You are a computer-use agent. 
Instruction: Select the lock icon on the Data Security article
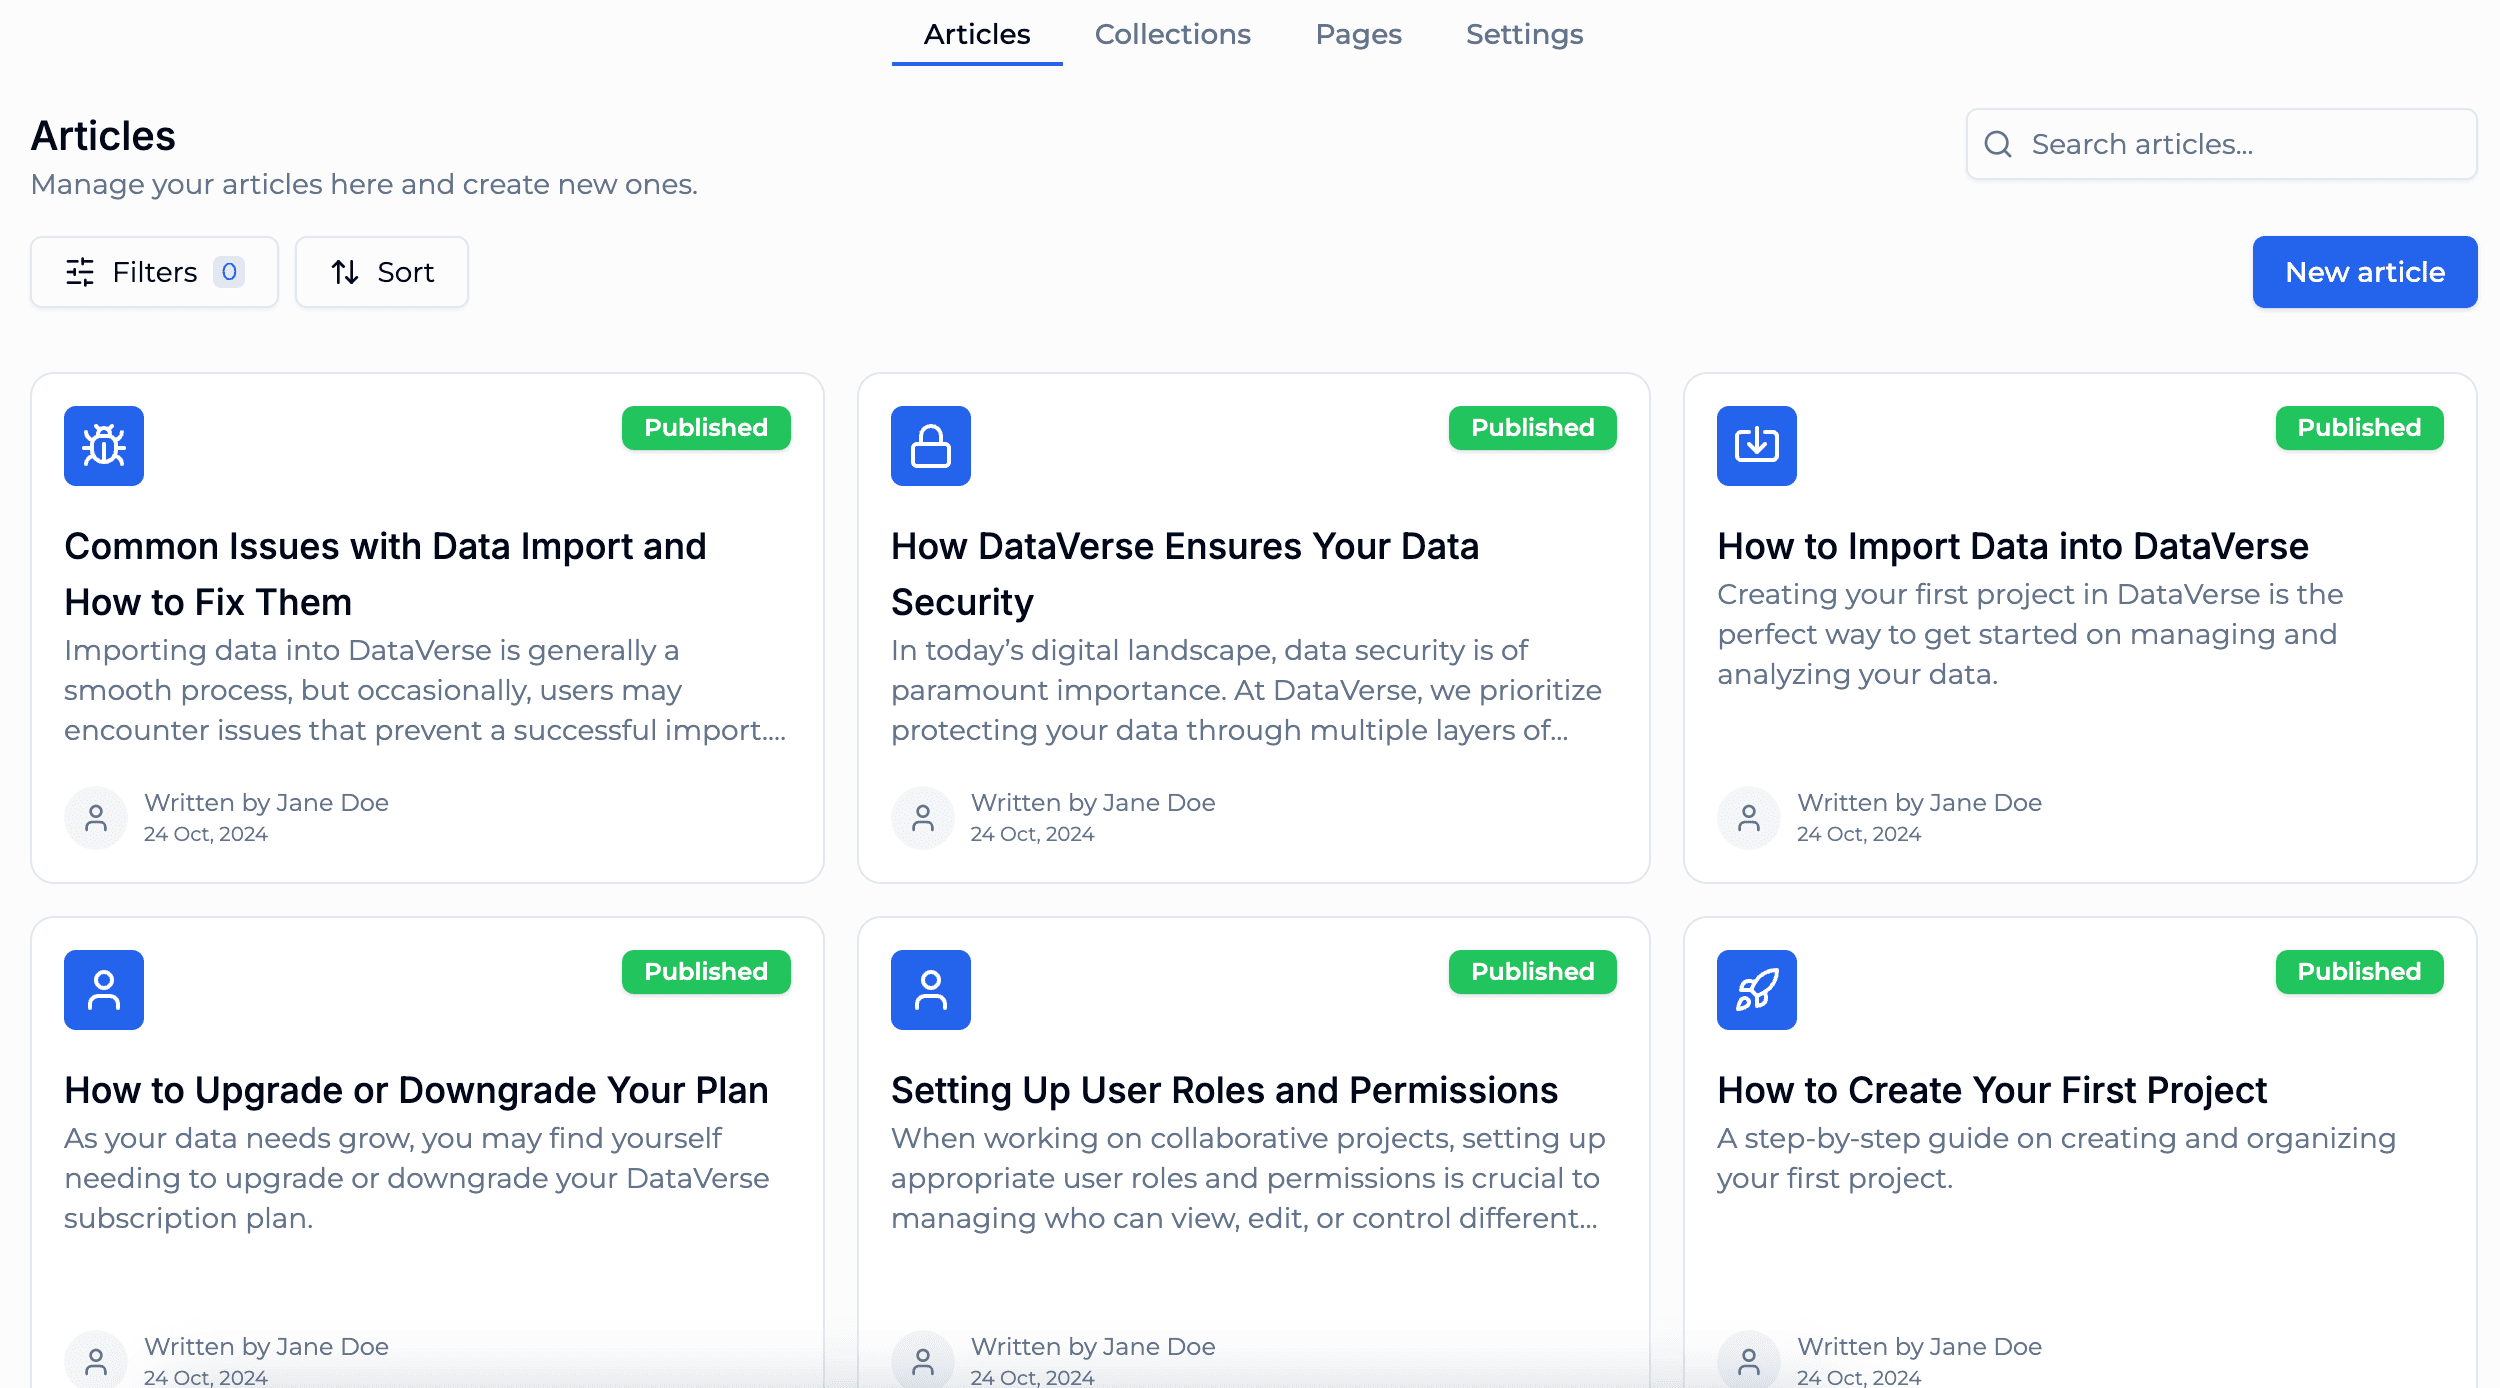[930, 446]
